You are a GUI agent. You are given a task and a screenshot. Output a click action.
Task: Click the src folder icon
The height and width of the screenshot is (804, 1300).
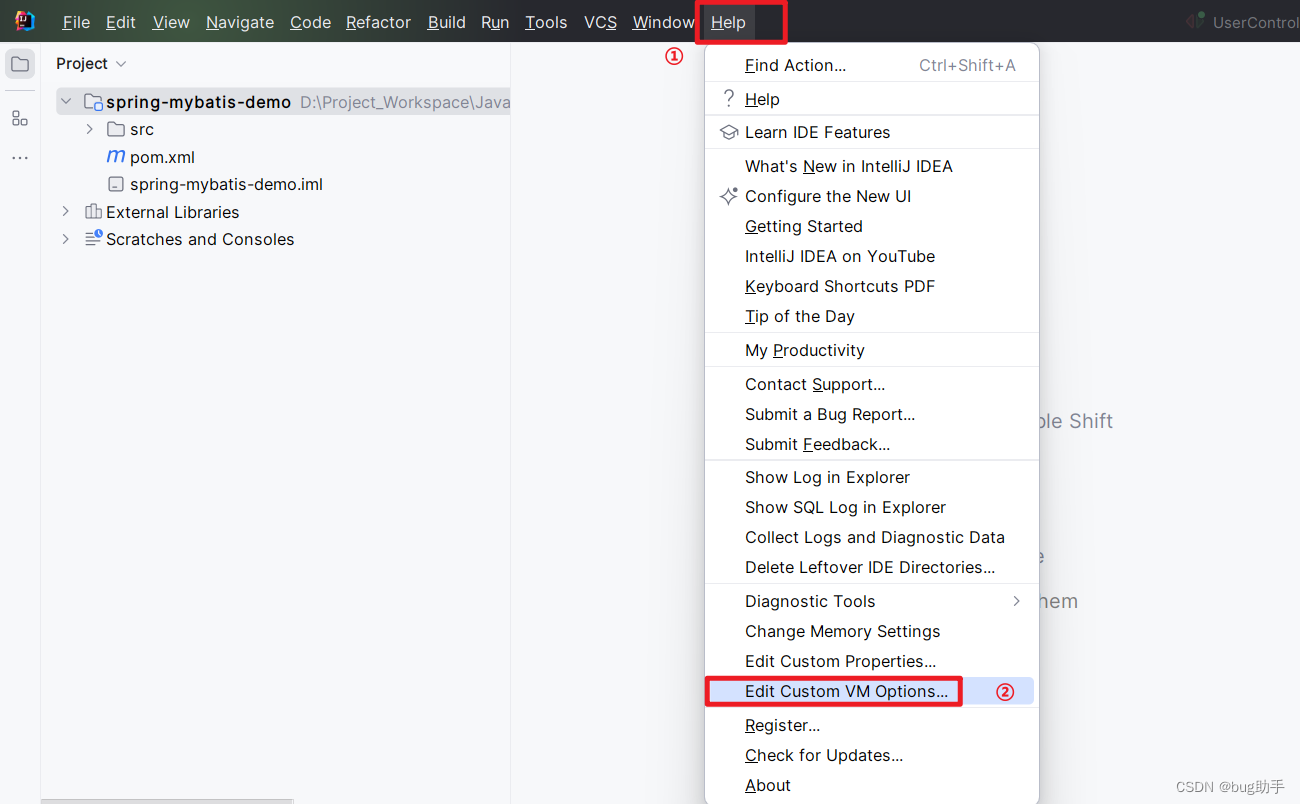(116, 129)
